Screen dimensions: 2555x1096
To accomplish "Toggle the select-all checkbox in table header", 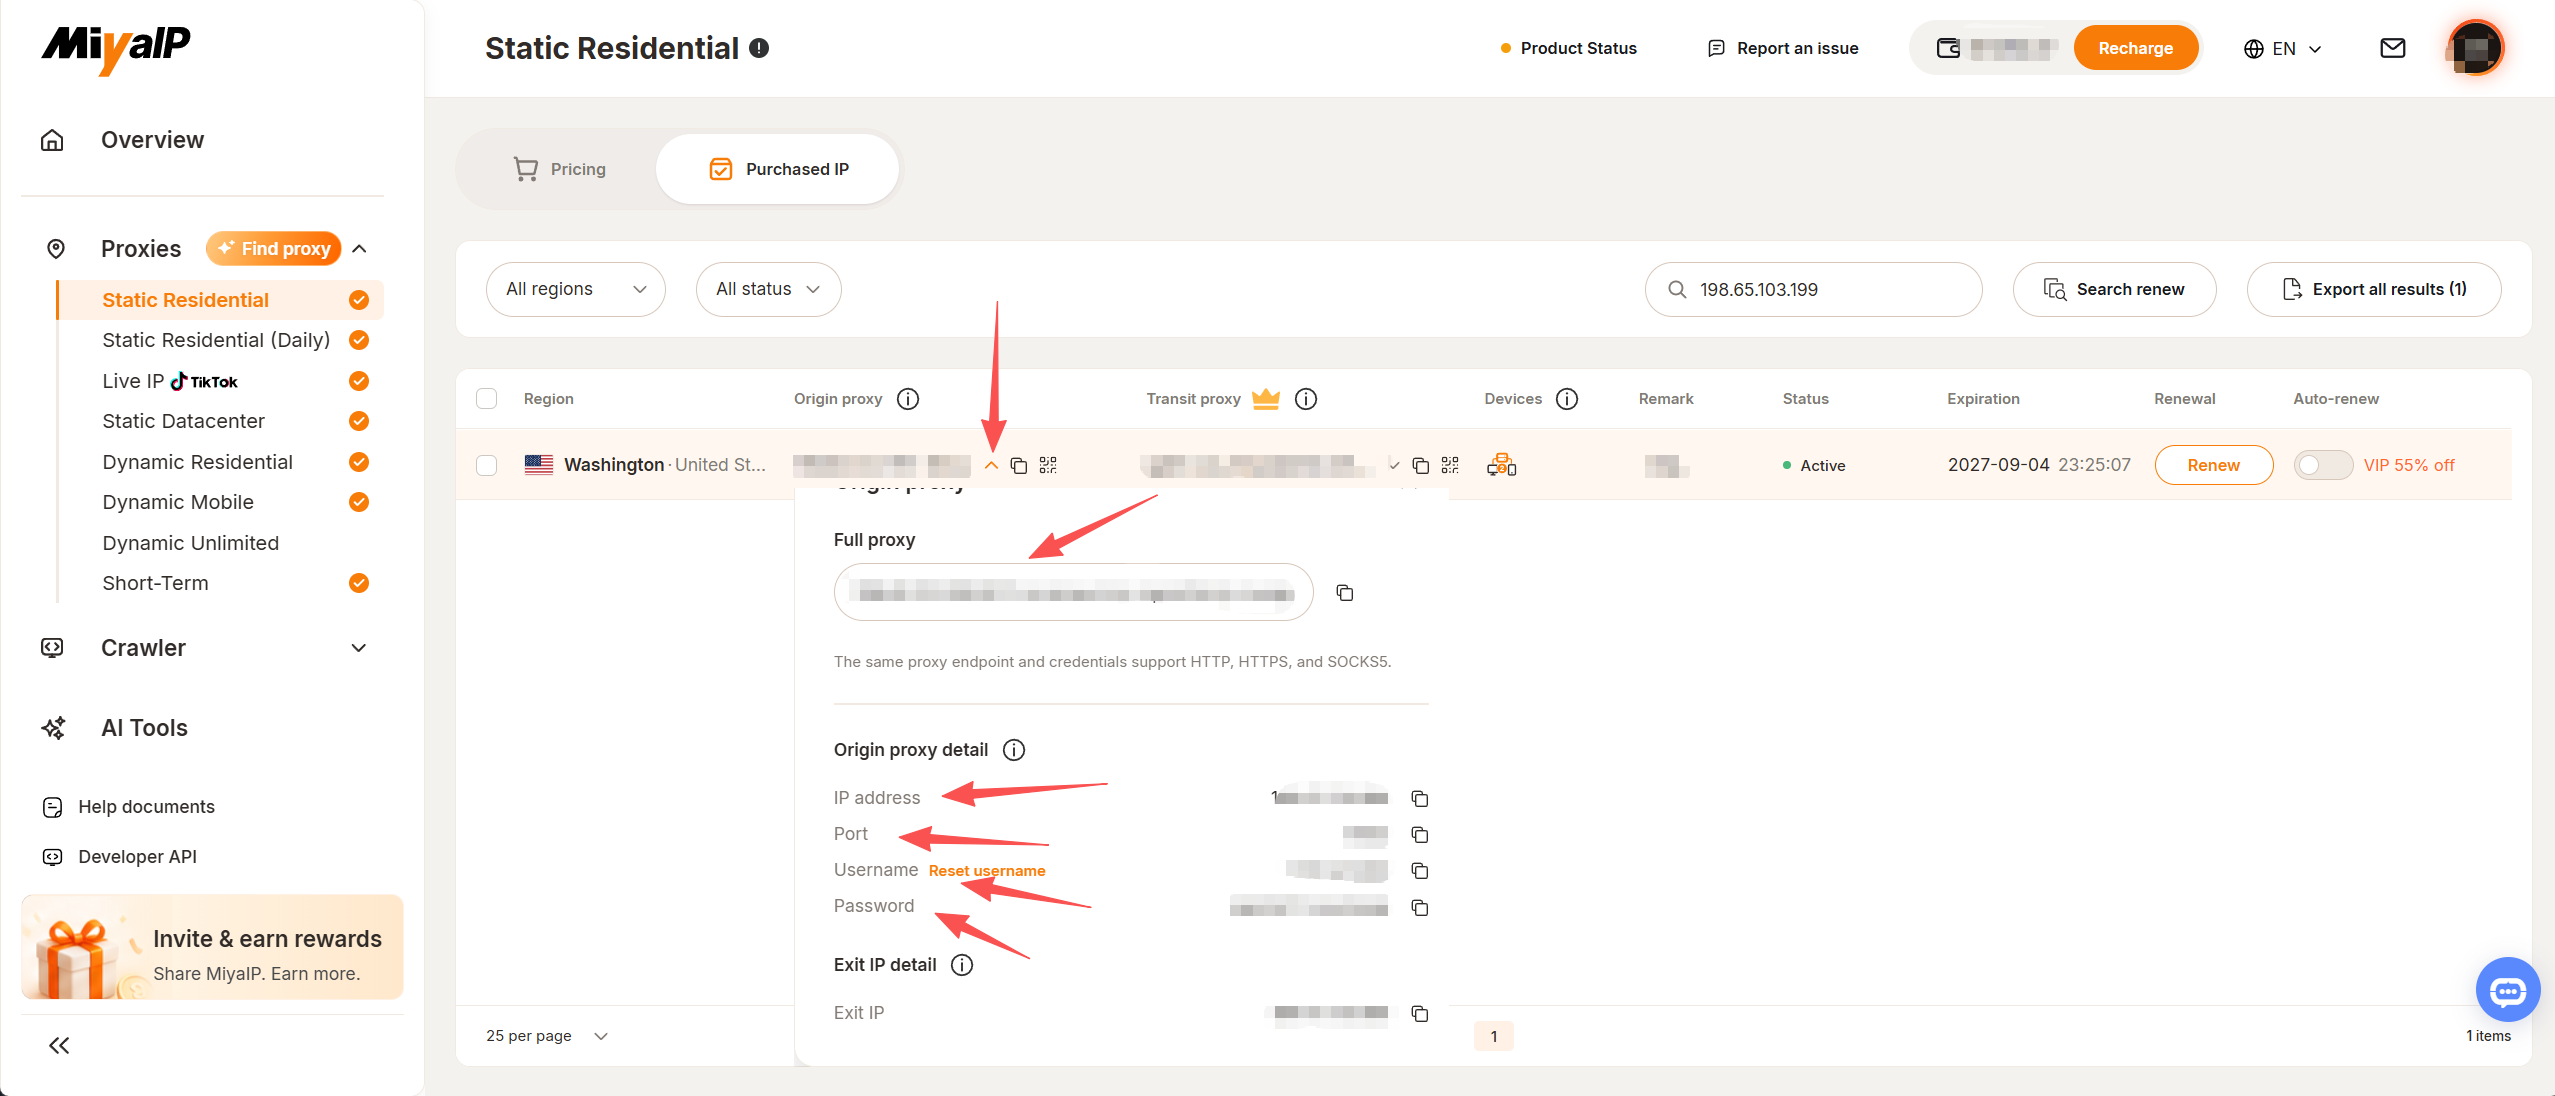I will pos(486,399).
